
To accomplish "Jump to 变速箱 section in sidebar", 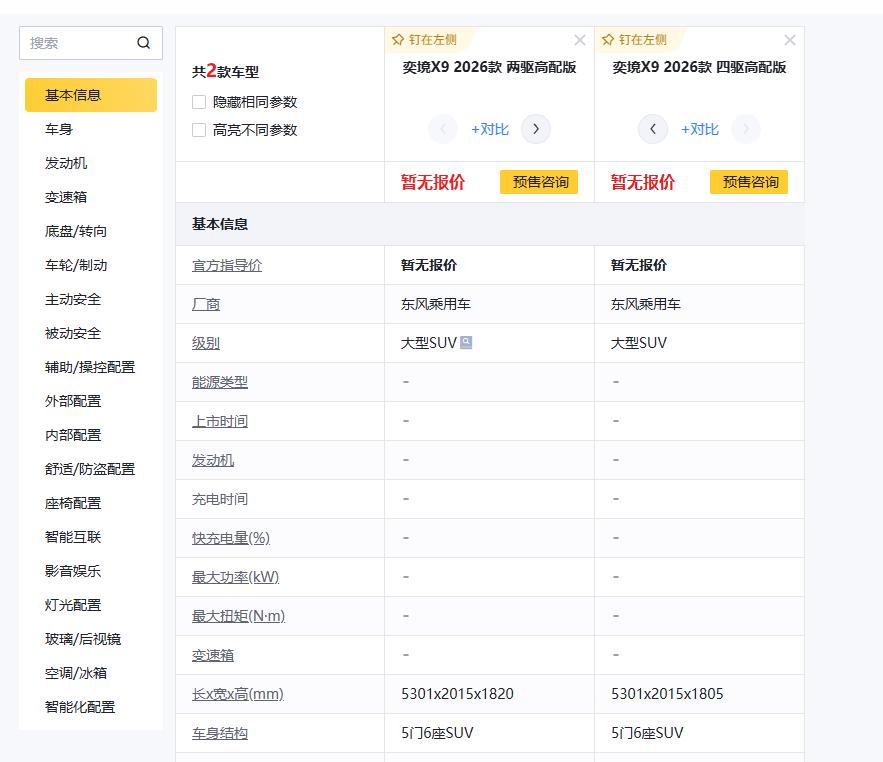I will [x=66, y=197].
